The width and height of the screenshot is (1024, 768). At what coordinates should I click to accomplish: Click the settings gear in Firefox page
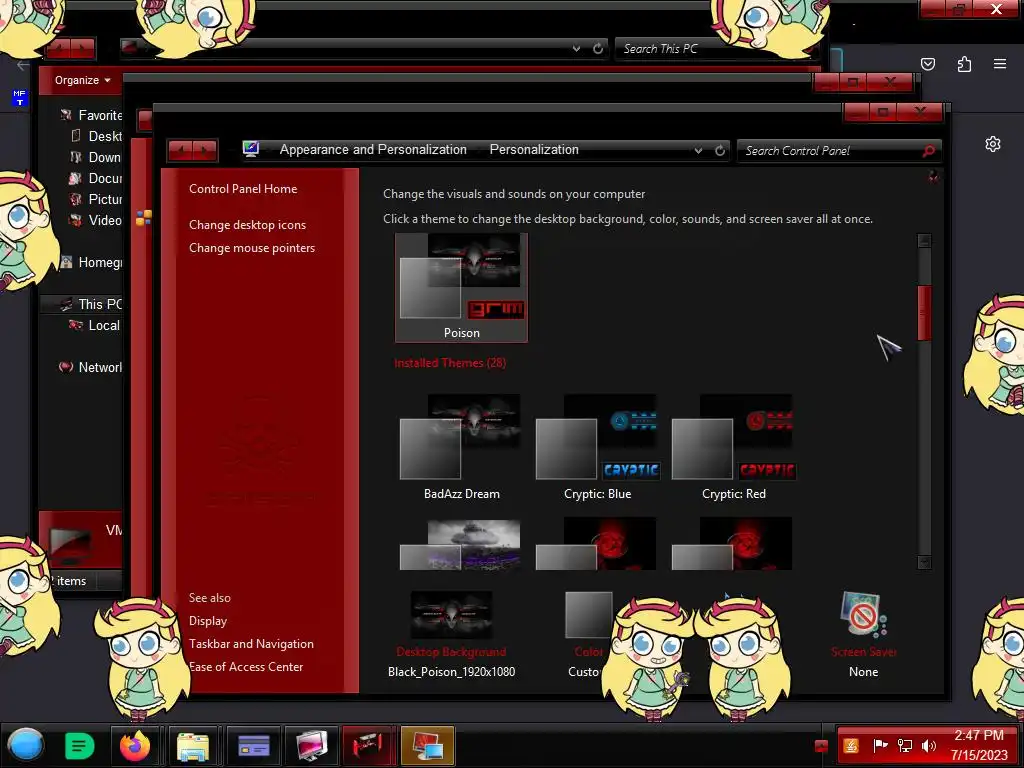click(x=993, y=144)
